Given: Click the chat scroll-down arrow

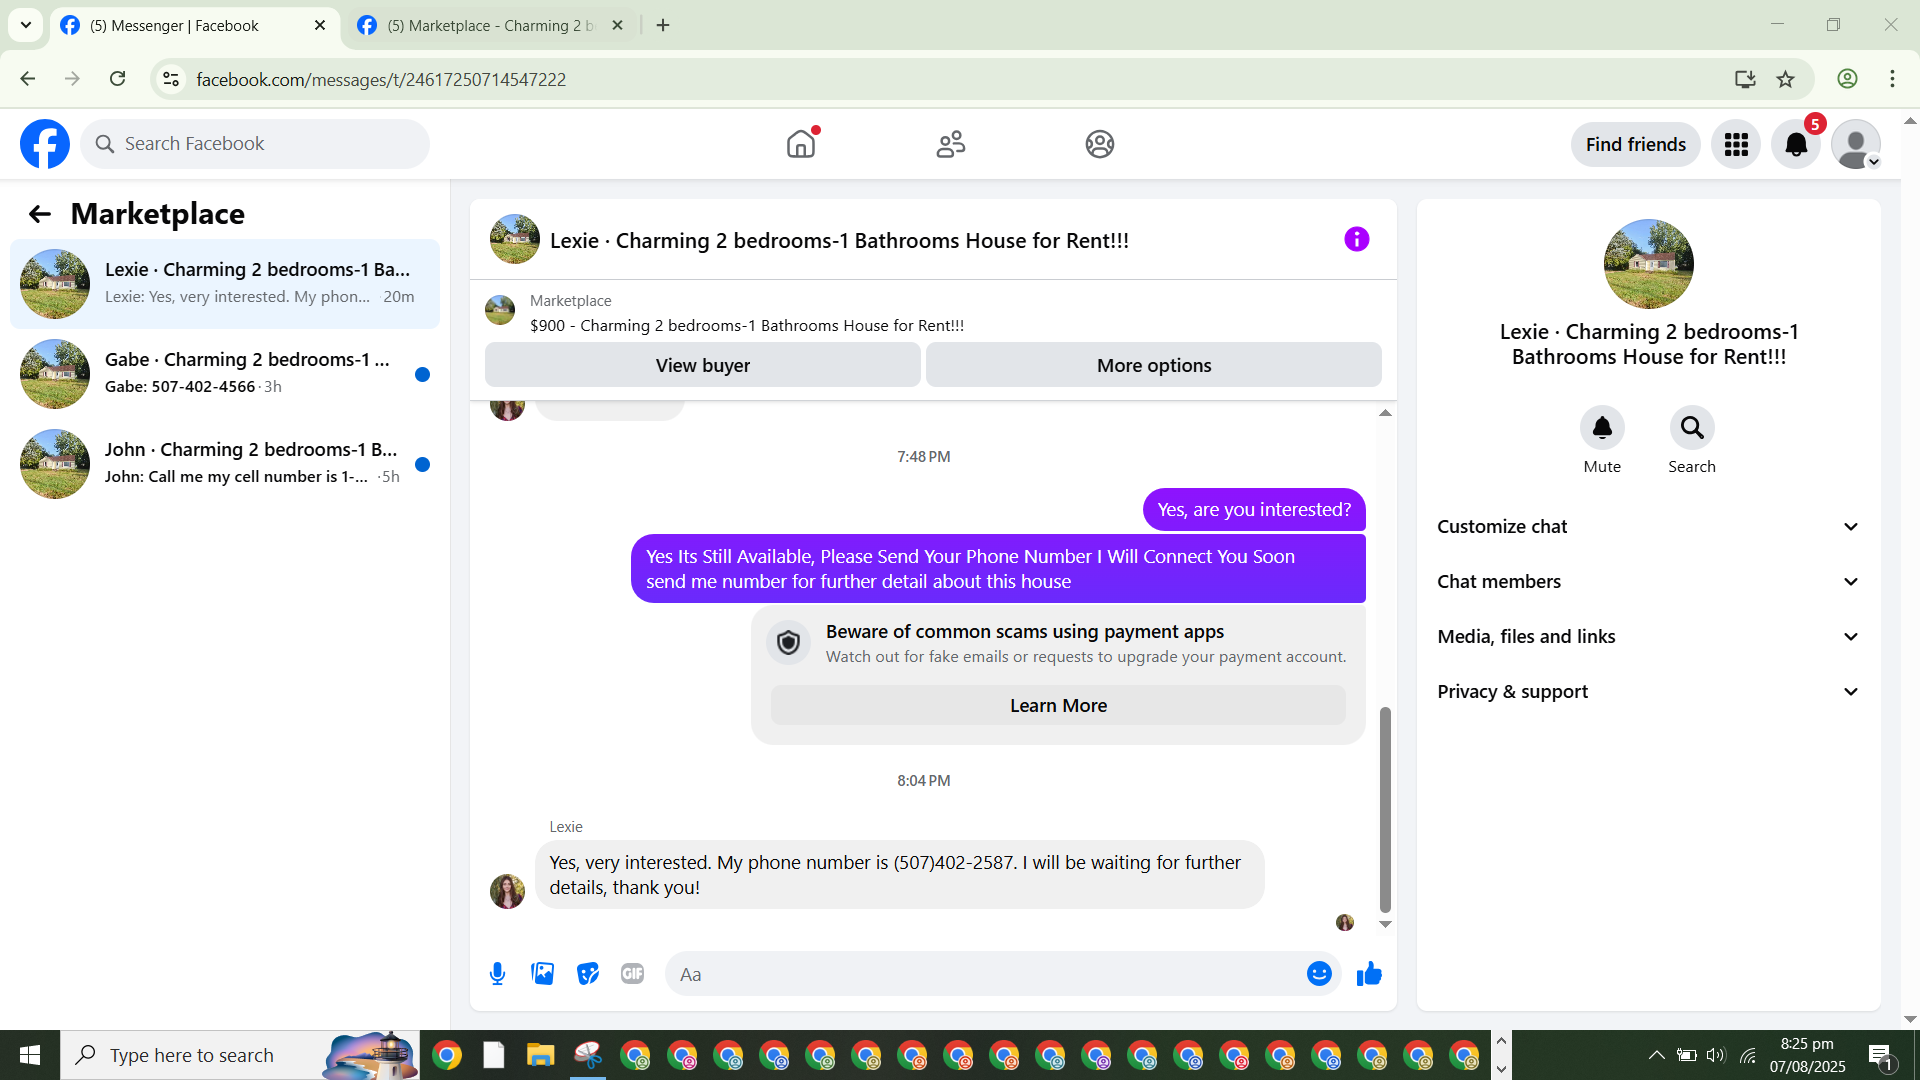Looking at the screenshot, I should tap(1385, 925).
